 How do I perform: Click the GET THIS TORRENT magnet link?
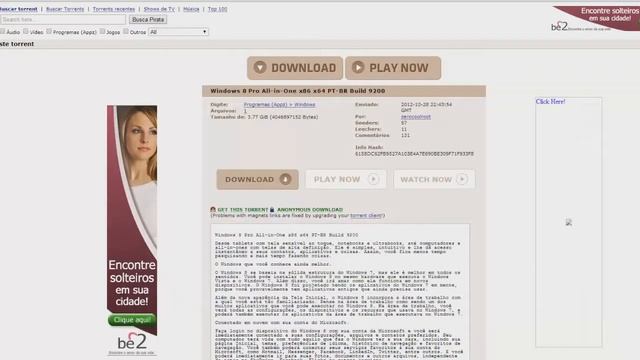(x=242, y=210)
